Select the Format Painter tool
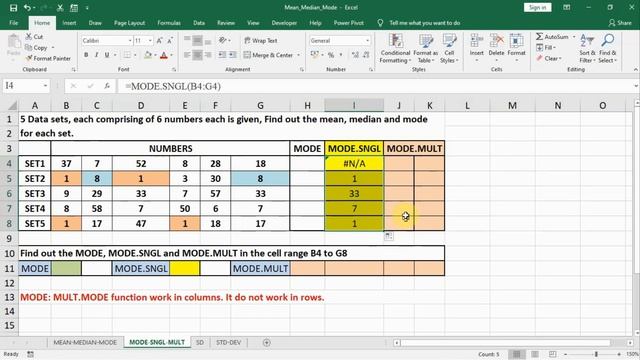 coord(48,58)
